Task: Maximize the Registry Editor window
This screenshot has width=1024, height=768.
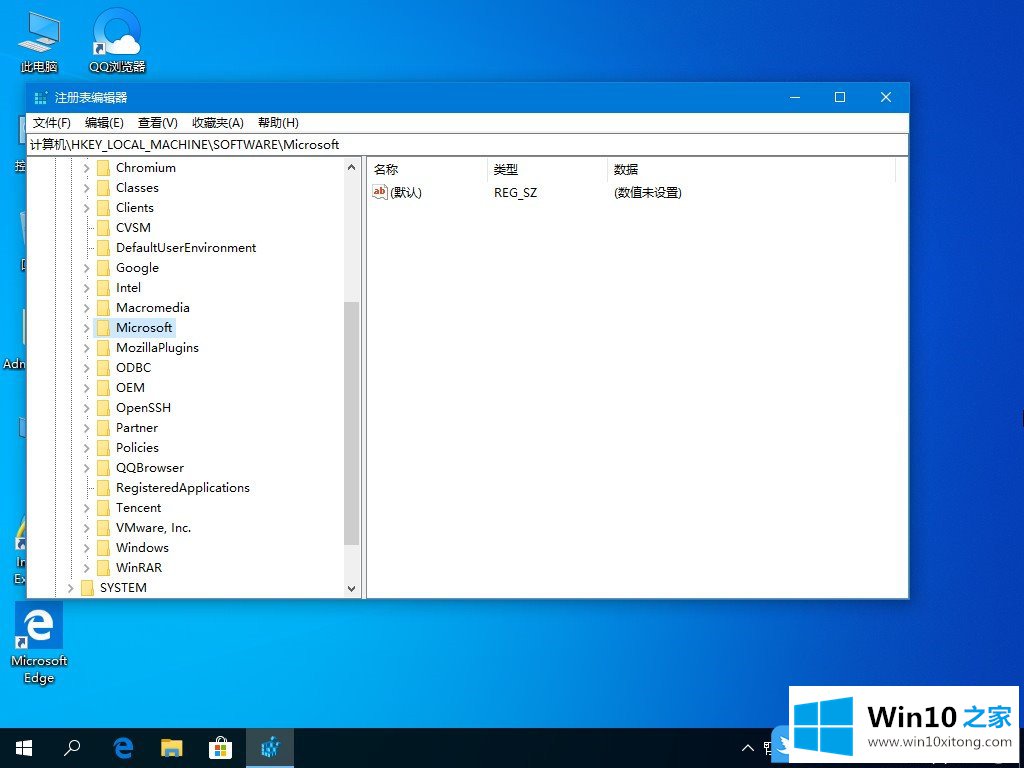Action: pos(840,97)
